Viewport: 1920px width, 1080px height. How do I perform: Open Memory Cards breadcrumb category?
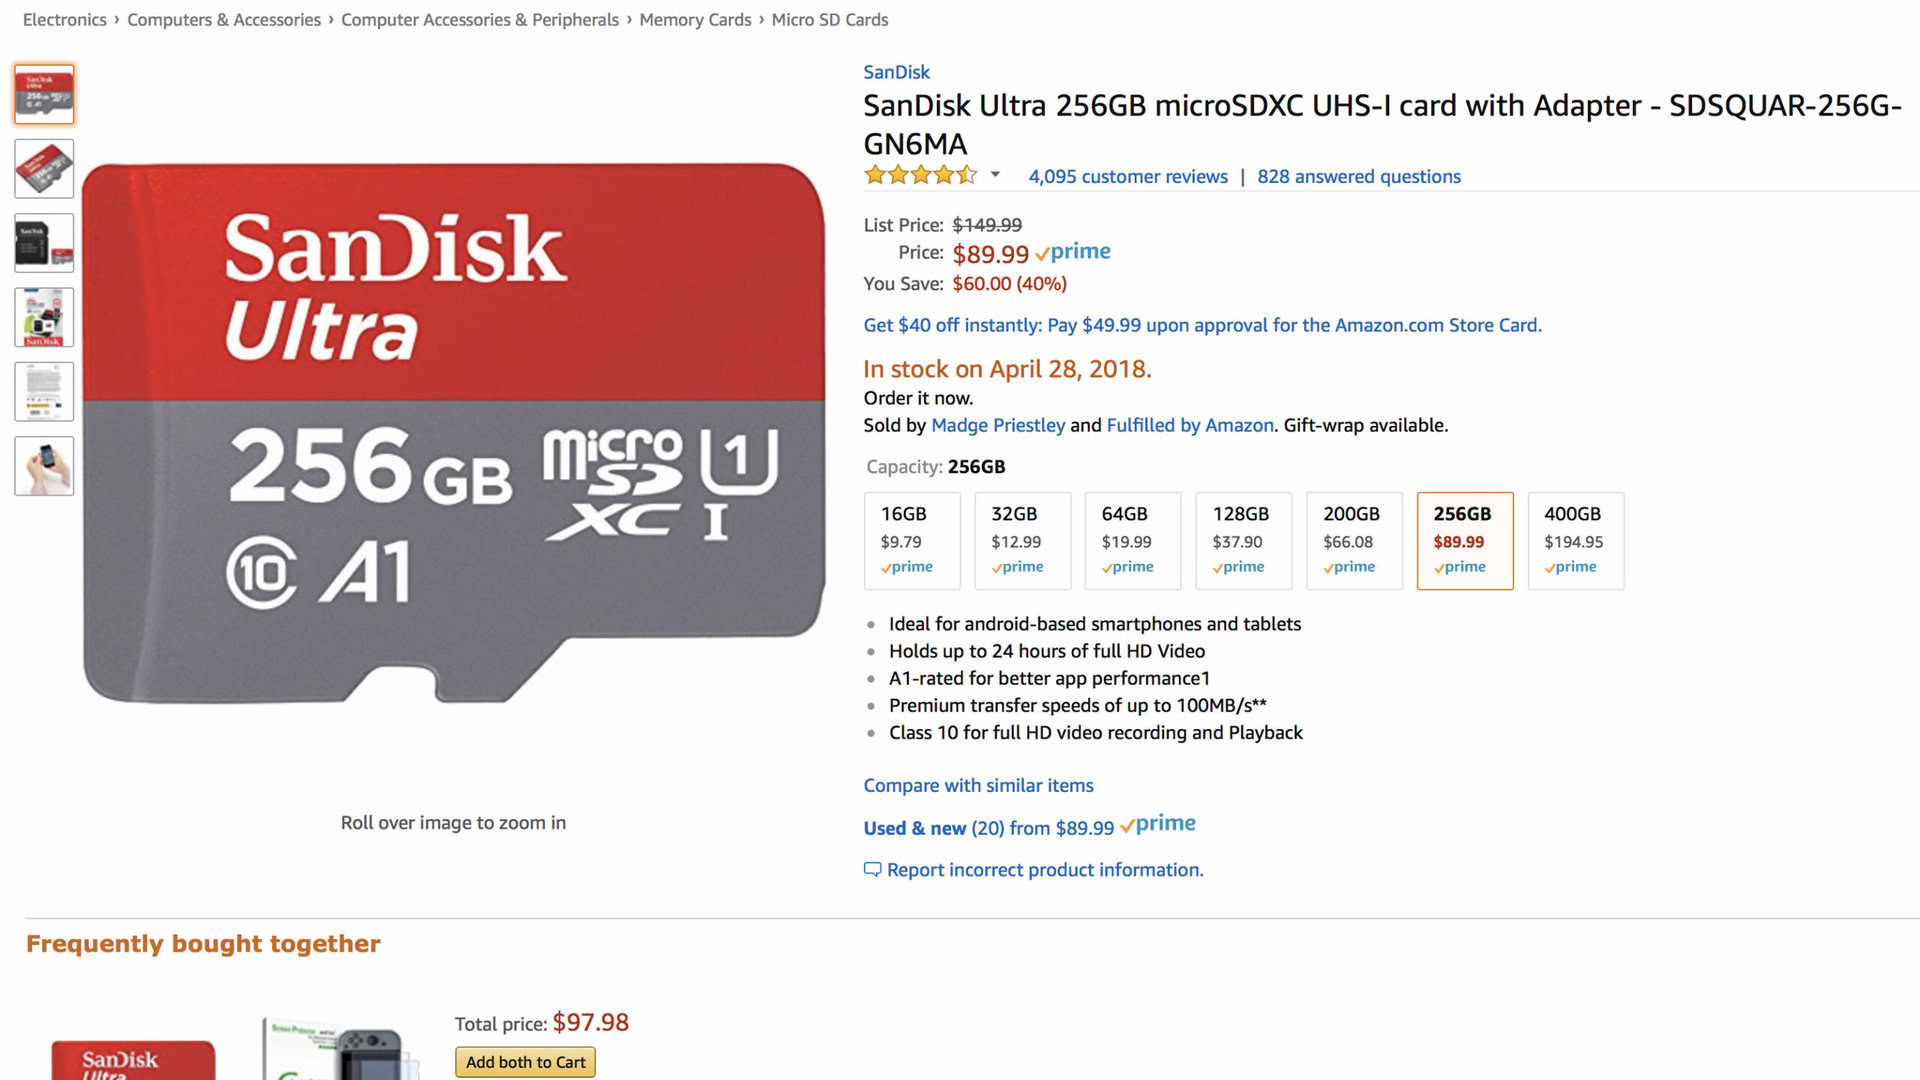tap(695, 20)
